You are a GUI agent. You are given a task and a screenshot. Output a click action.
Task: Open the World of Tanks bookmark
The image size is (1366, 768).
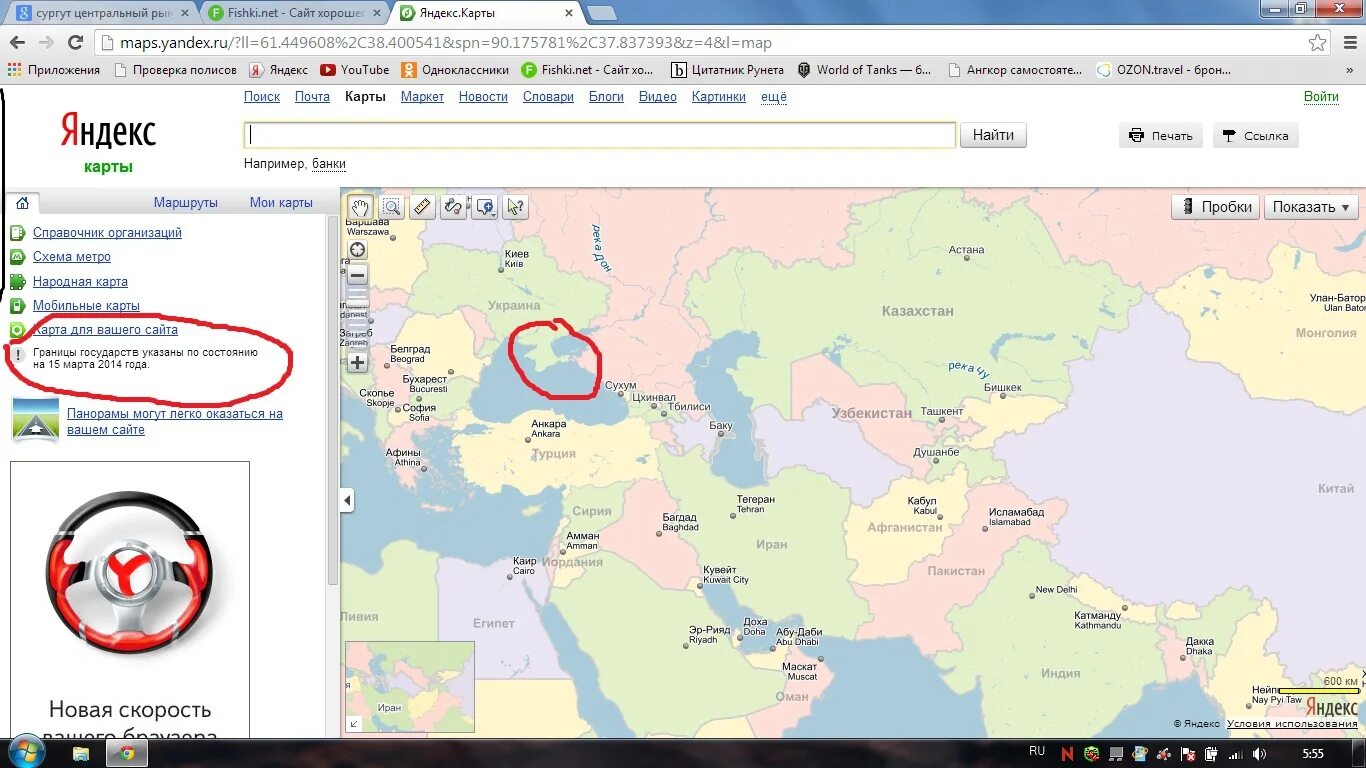(865, 70)
